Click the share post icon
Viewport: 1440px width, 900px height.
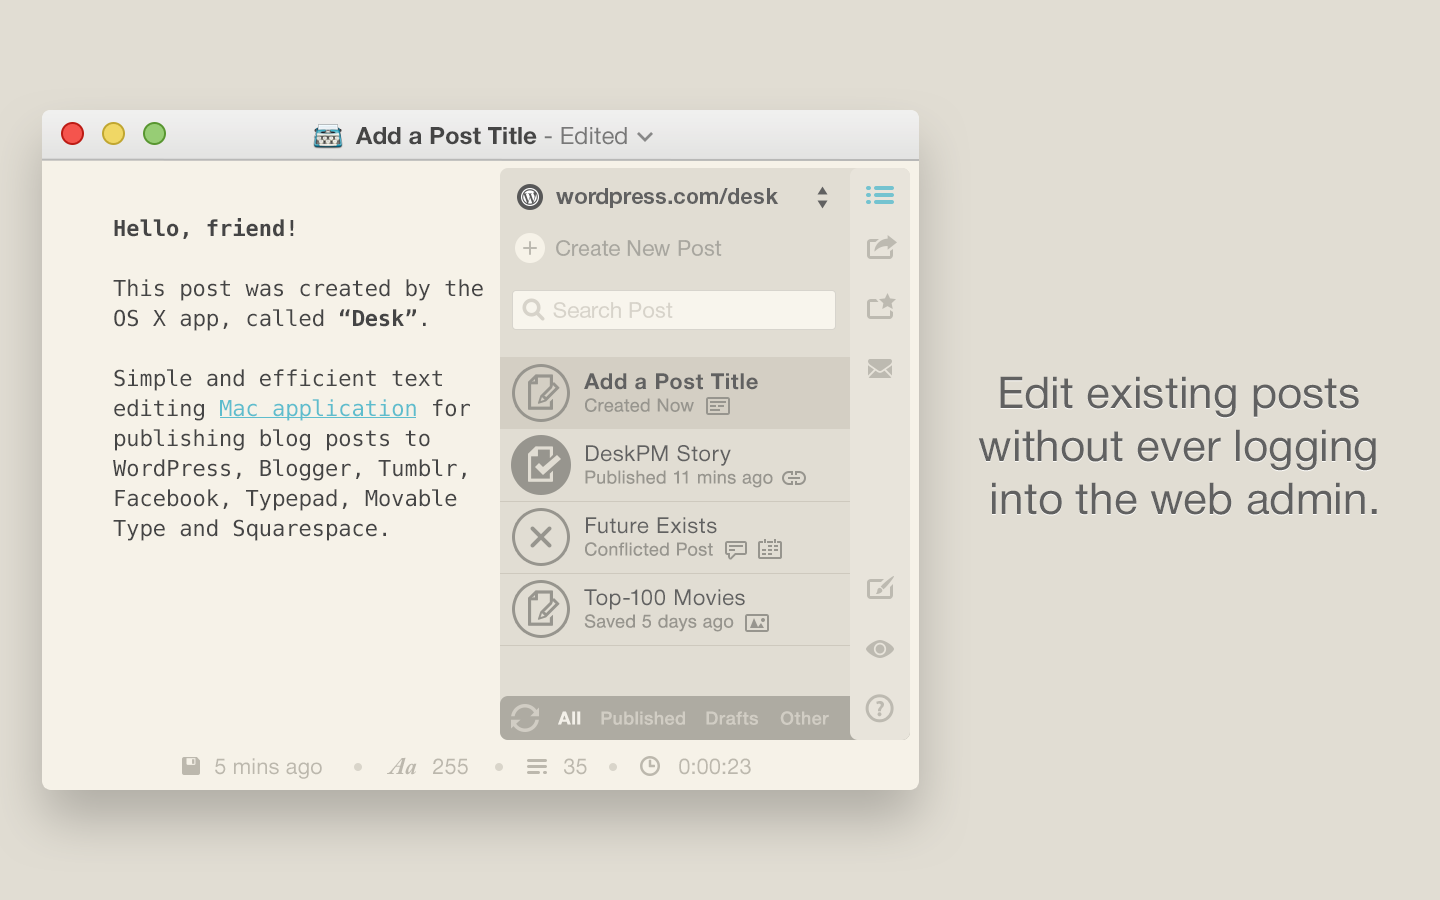880,247
